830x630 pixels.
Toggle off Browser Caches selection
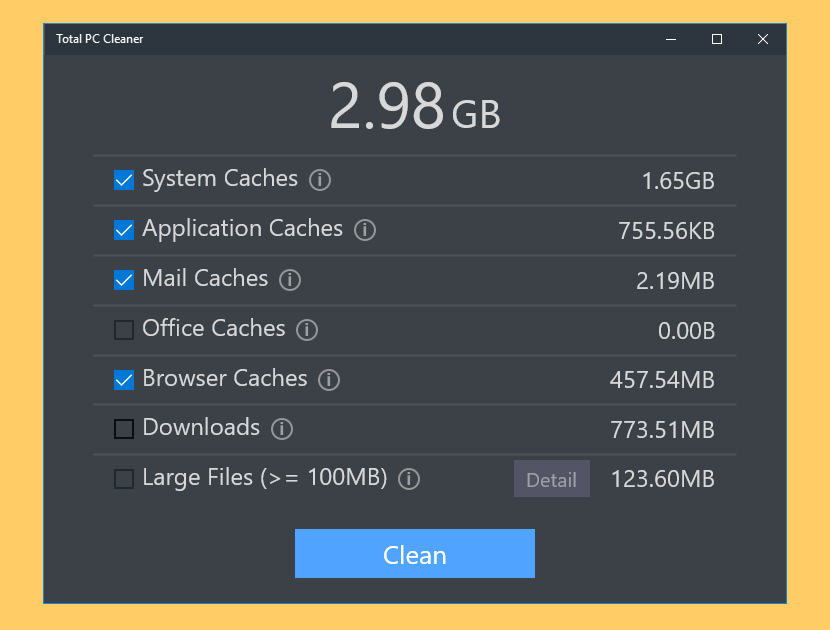pos(123,380)
